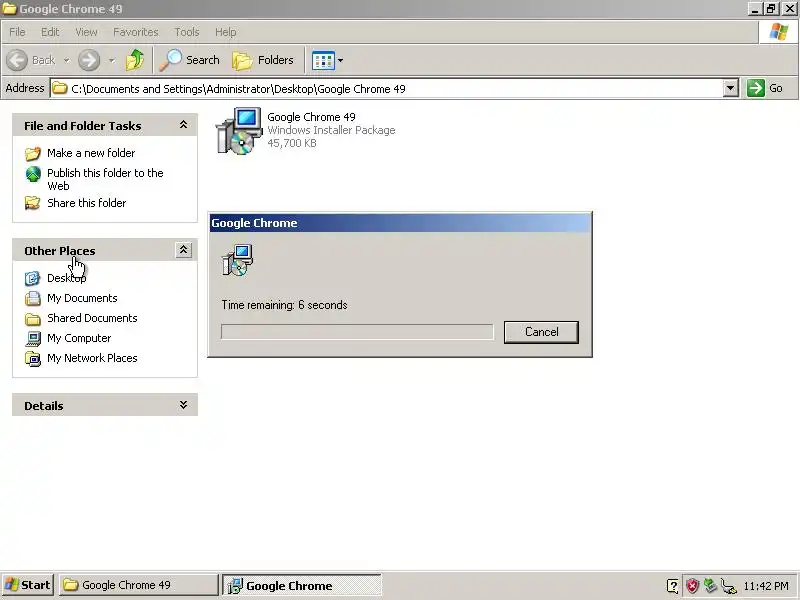Click the Publish this folder globe icon
Screen dimensions: 800x600
[33, 174]
